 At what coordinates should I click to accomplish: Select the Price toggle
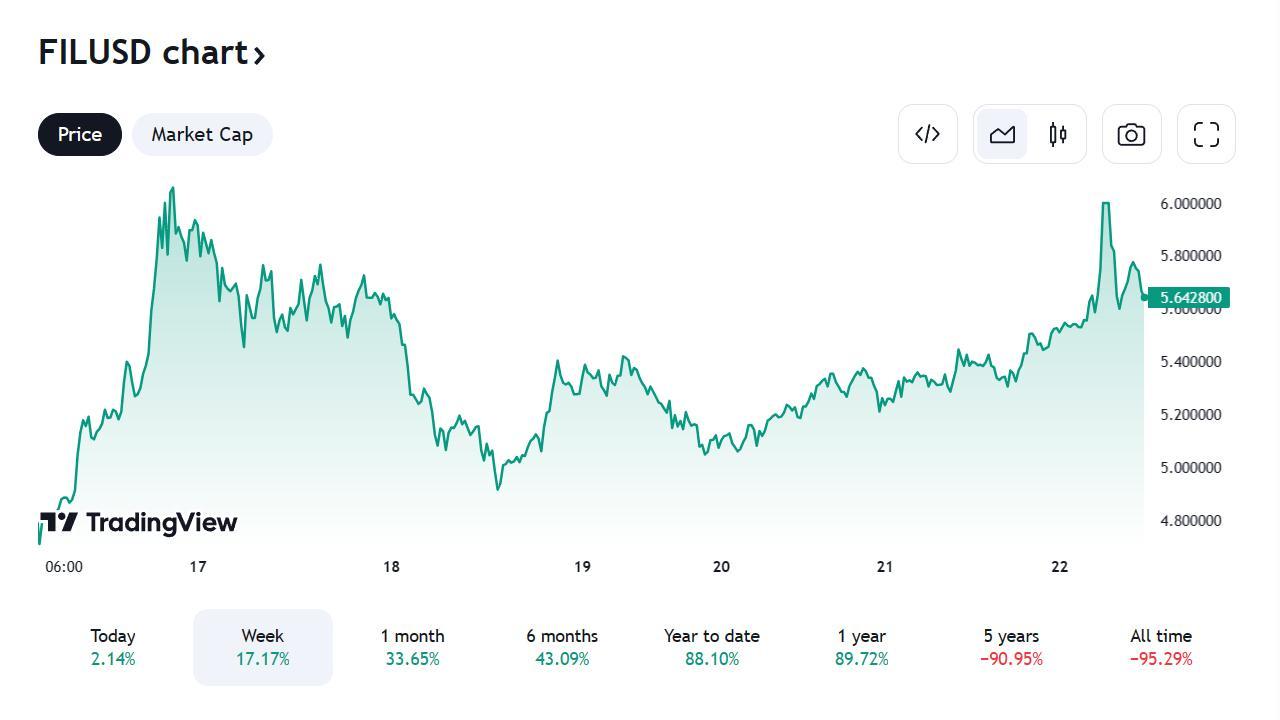pyautogui.click(x=80, y=134)
